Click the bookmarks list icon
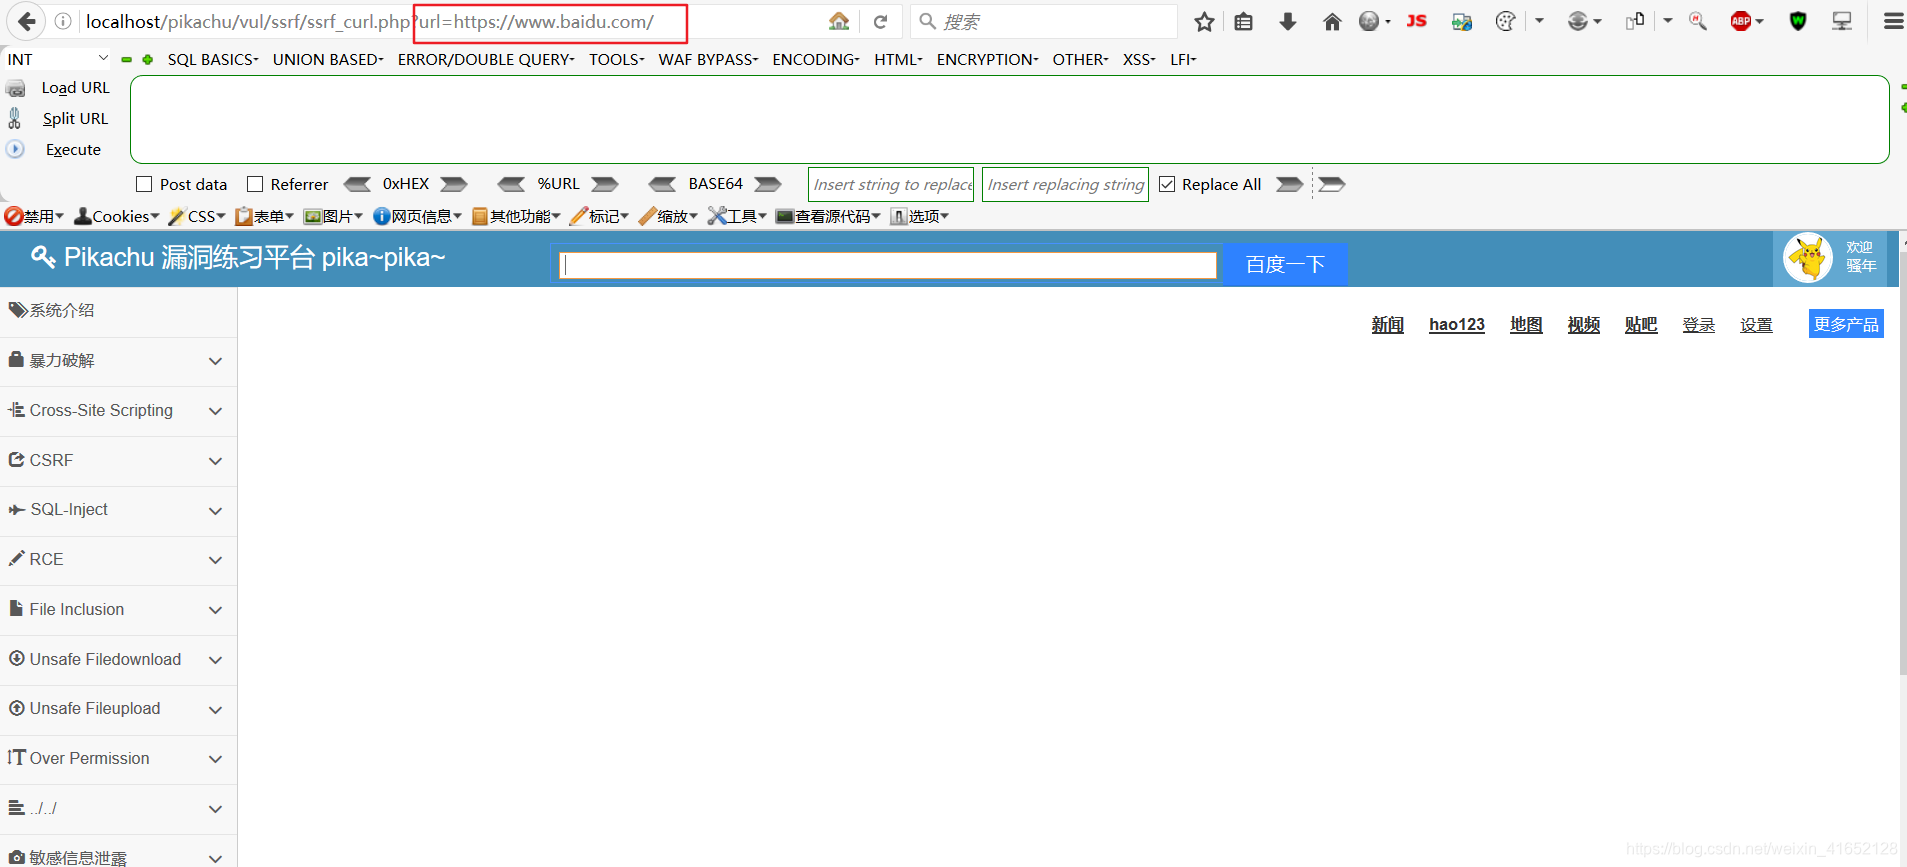The image size is (1907, 867). 1243,21
